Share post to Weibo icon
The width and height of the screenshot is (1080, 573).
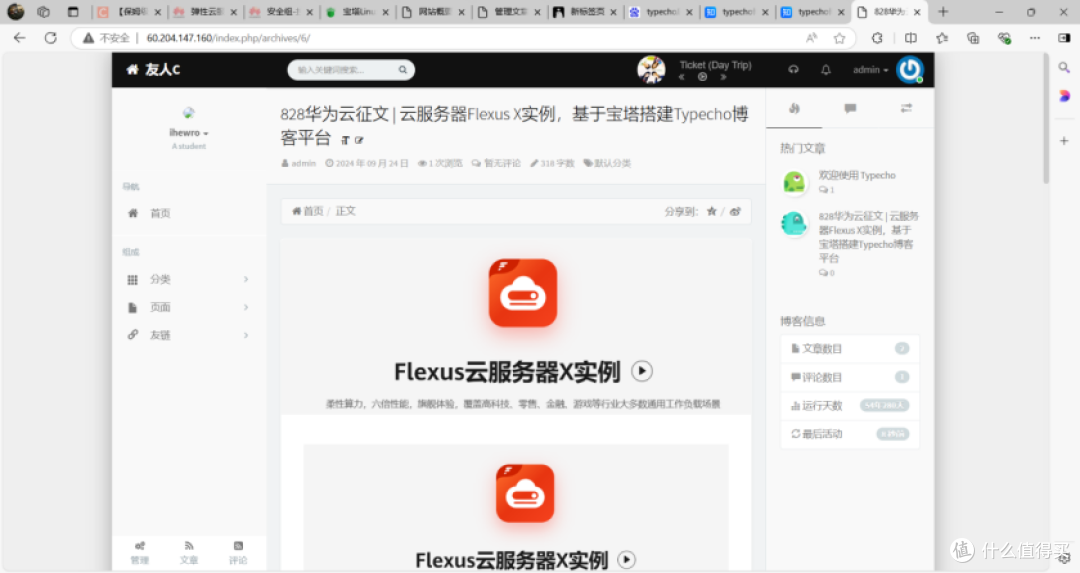click(x=735, y=211)
